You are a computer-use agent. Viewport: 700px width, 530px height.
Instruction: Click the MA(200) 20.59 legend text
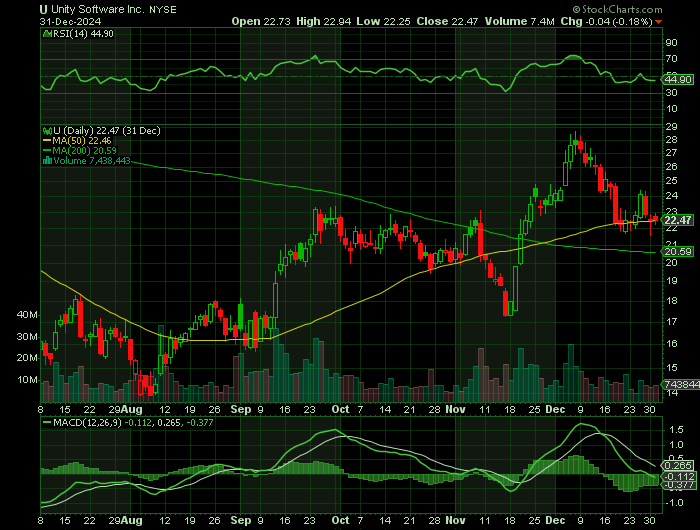coord(84,150)
